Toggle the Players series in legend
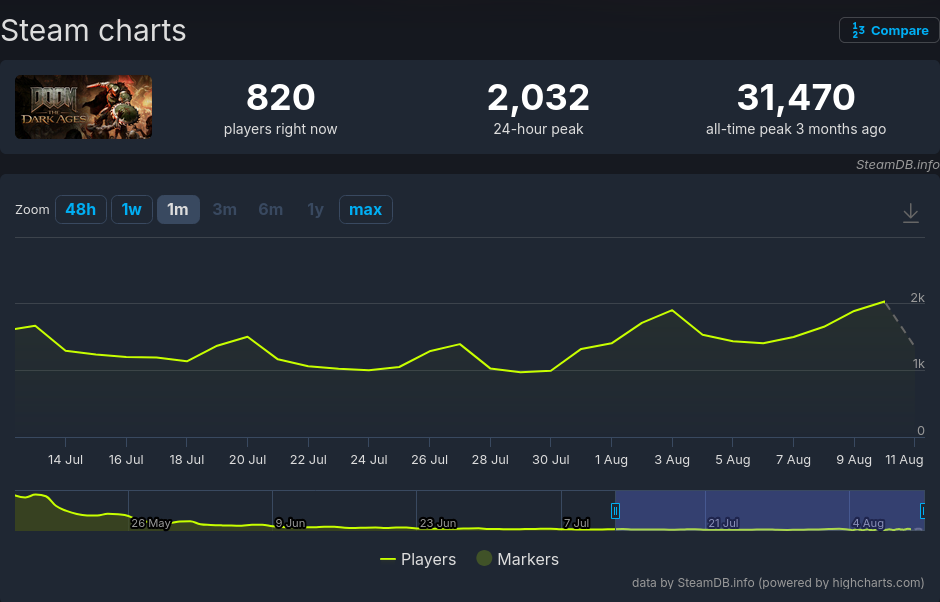The width and height of the screenshot is (940, 602). [418, 559]
